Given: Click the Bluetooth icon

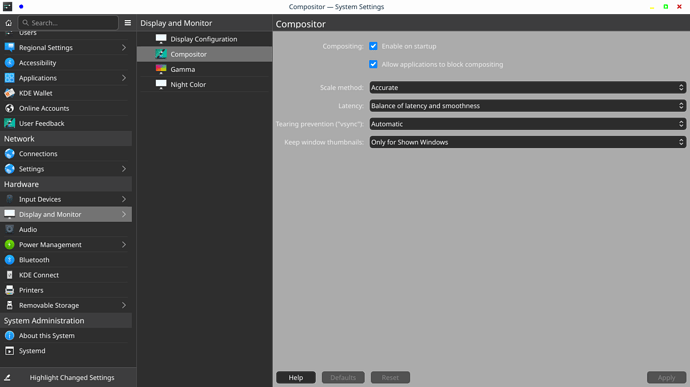Looking at the screenshot, I should point(9,260).
